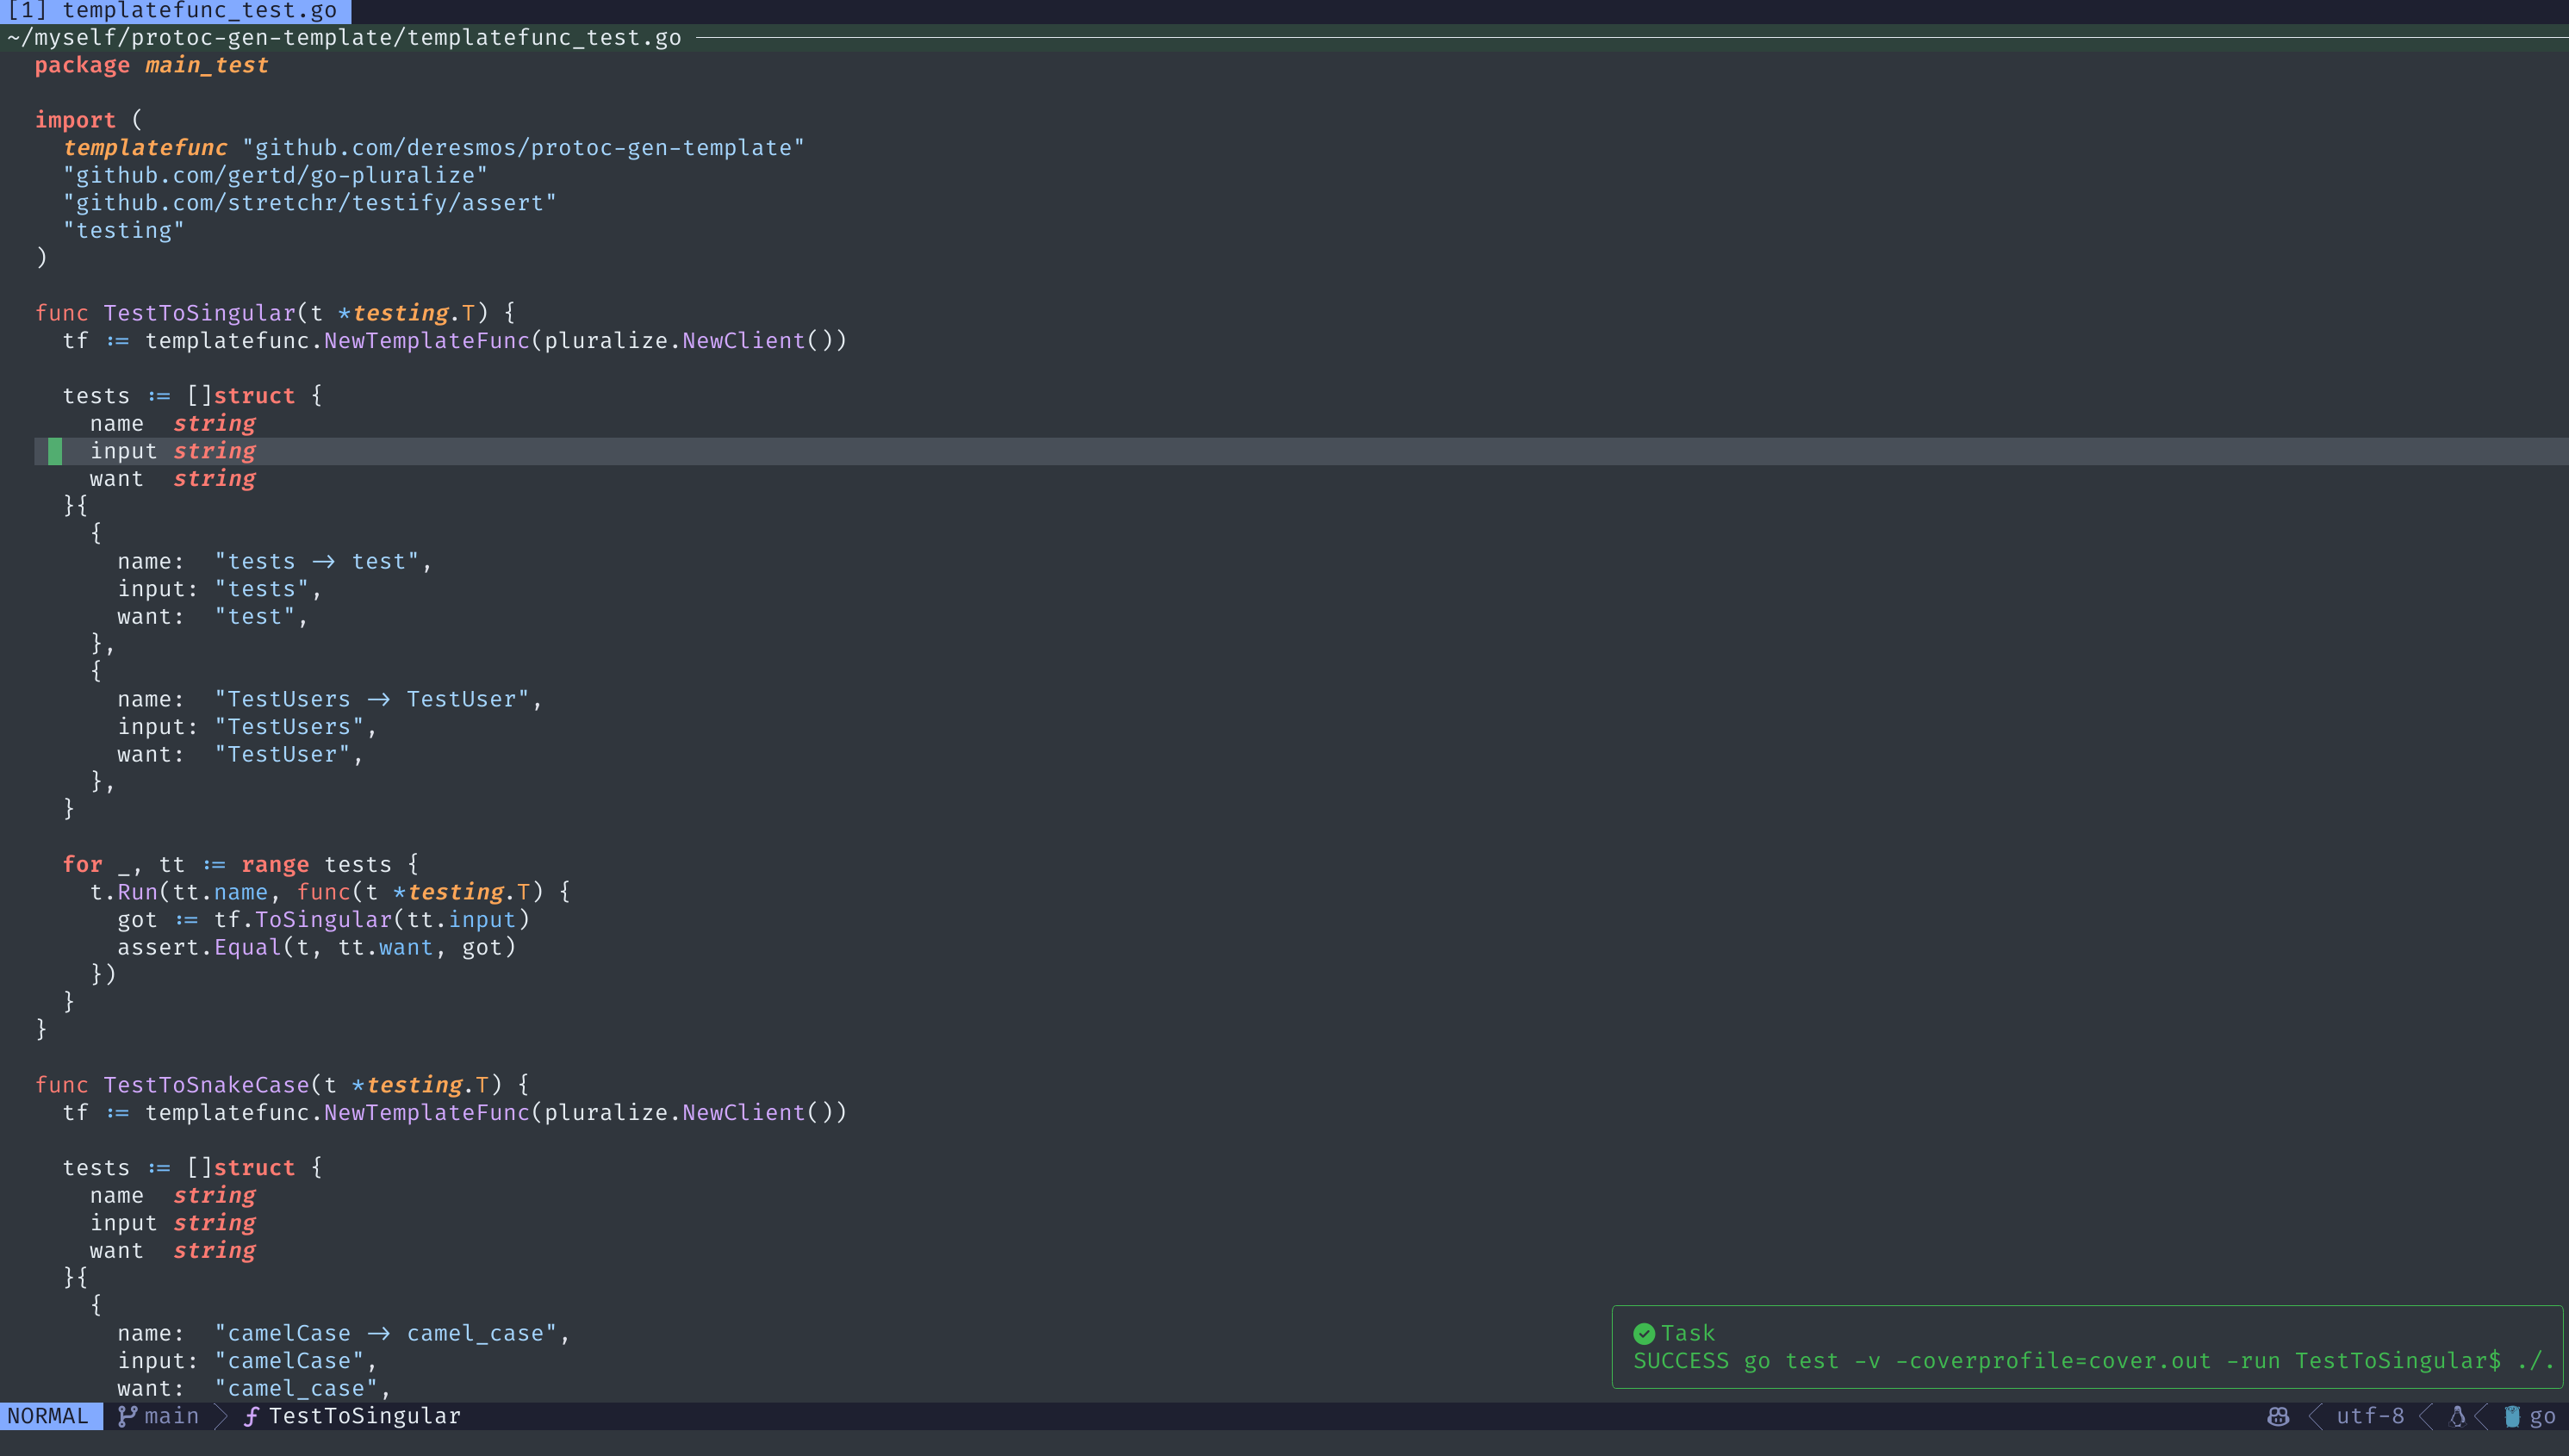Click the function symbol before TestToSingular in statusline
This screenshot has height=1456, width=2569.
(251, 1416)
